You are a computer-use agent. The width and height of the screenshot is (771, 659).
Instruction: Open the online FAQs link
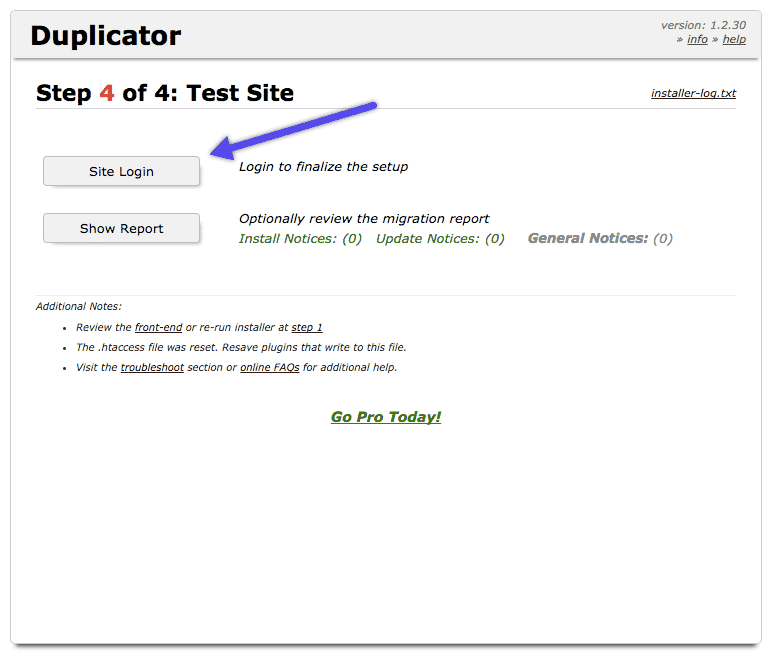coord(270,367)
